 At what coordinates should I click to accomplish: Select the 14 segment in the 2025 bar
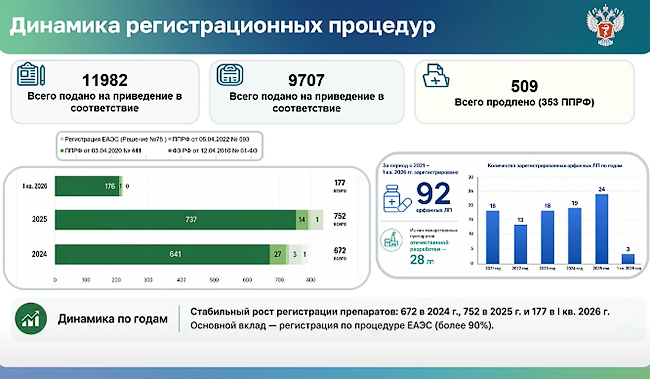click(x=302, y=219)
